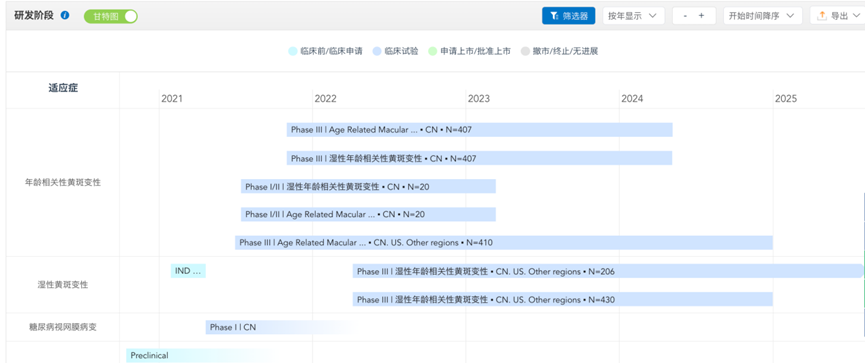Viewport: 865px width, 363px height.
Task: Click the 2022 year label
Action: point(325,99)
